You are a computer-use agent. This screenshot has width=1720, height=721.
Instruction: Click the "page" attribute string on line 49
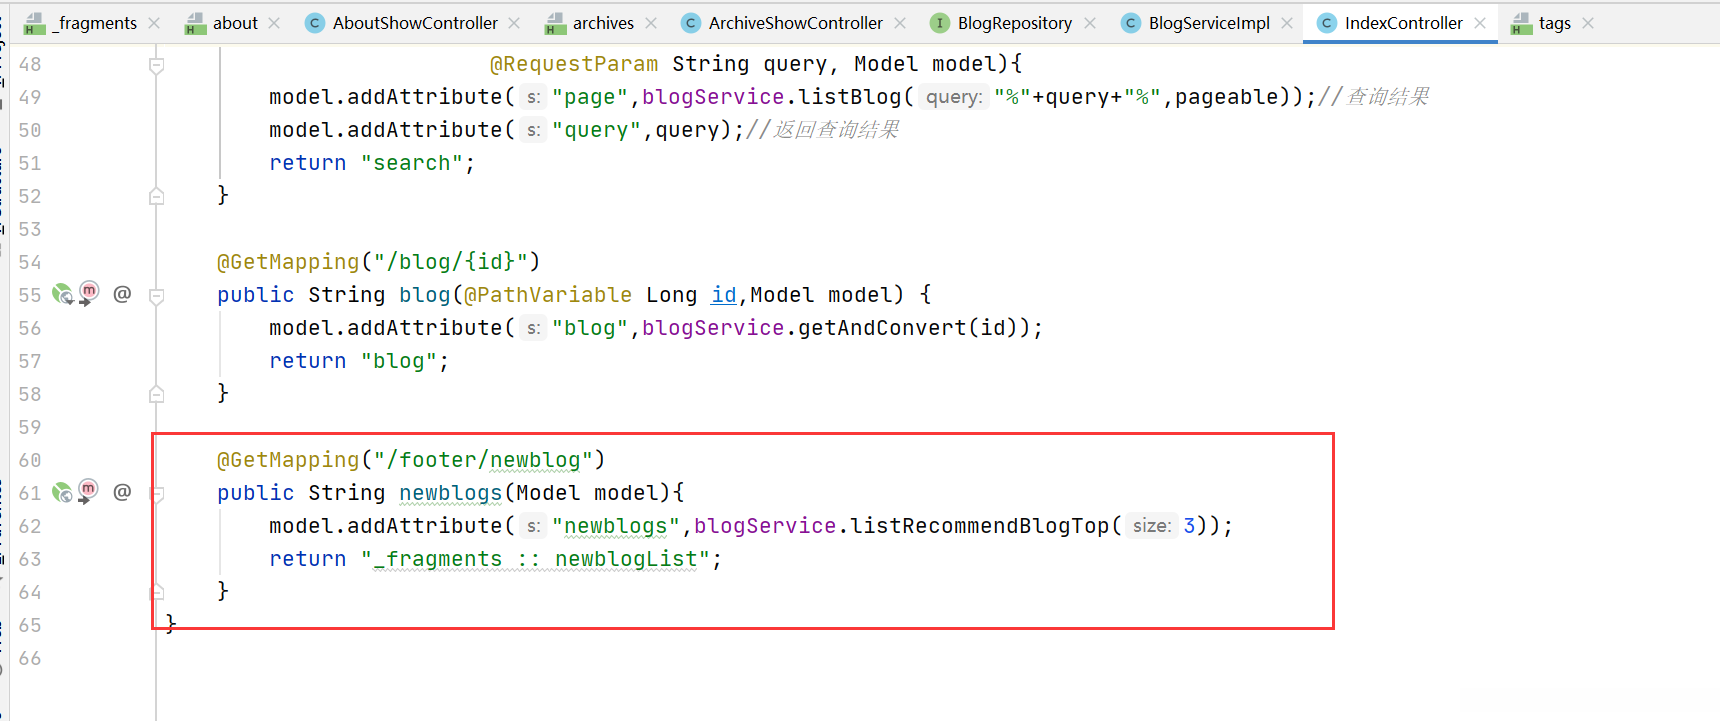pyautogui.click(x=590, y=97)
